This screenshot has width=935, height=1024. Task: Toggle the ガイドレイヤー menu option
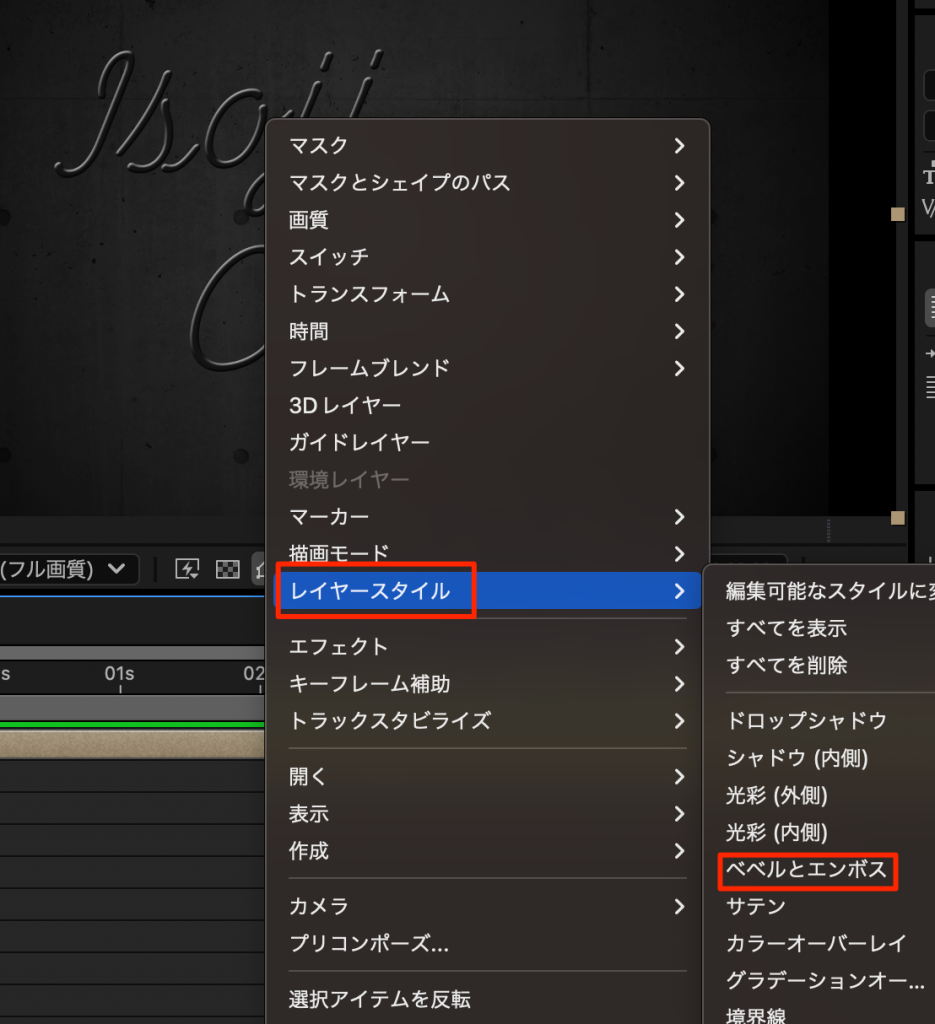359,442
